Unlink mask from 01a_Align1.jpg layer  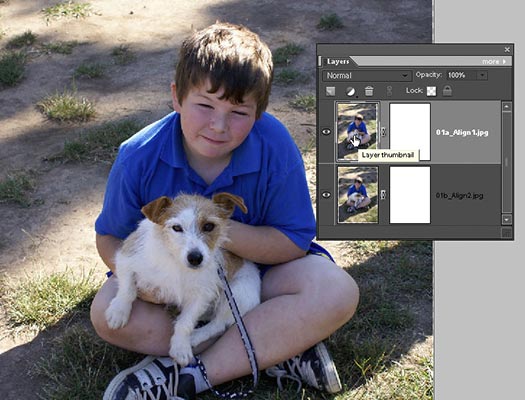(384, 132)
